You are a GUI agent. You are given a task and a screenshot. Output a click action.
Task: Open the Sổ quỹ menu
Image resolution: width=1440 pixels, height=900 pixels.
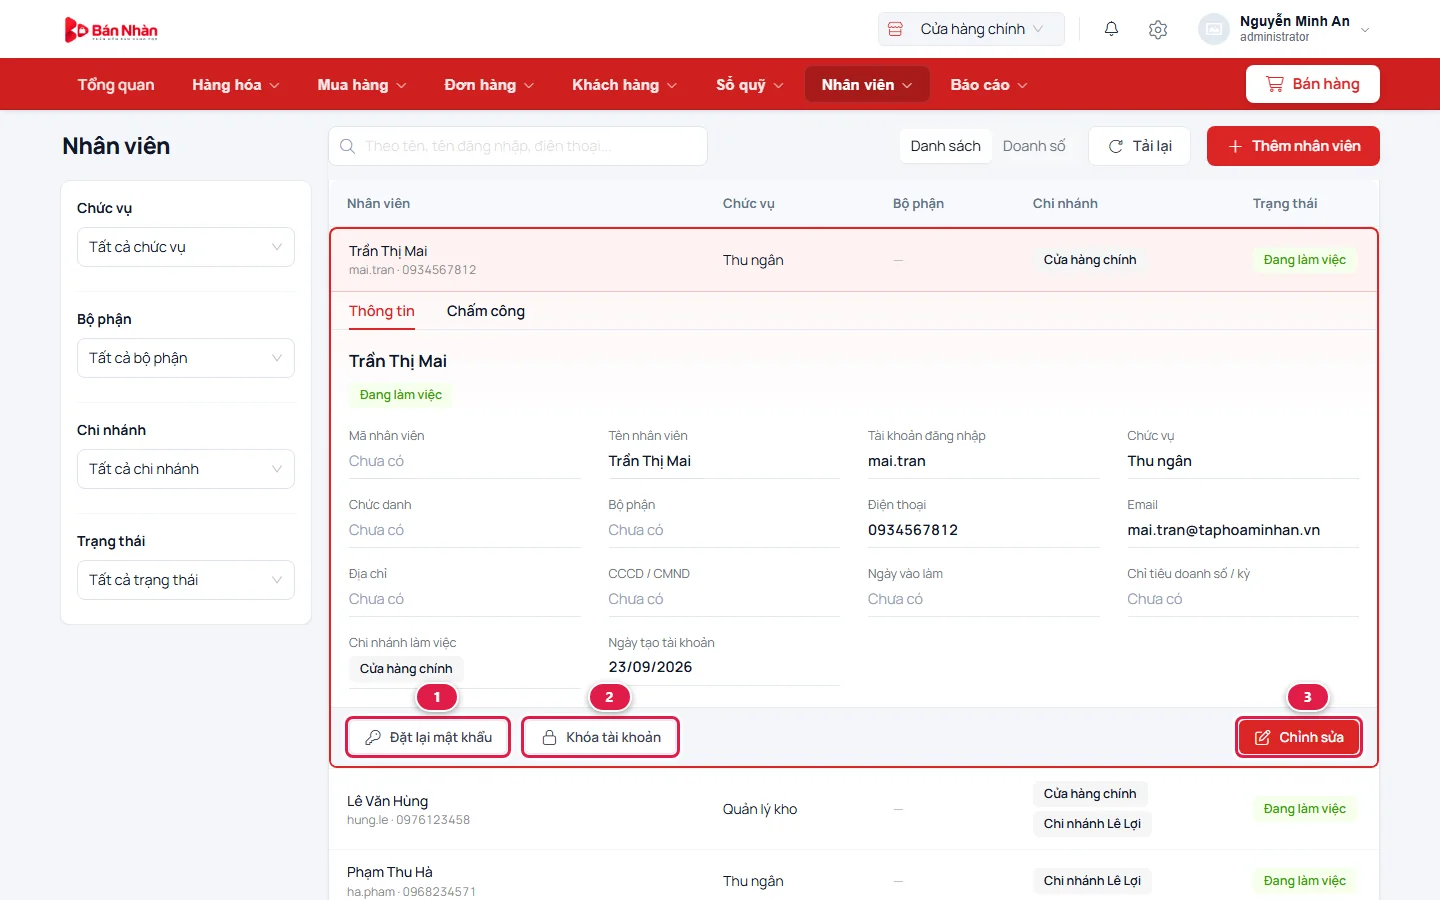coord(750,84)
